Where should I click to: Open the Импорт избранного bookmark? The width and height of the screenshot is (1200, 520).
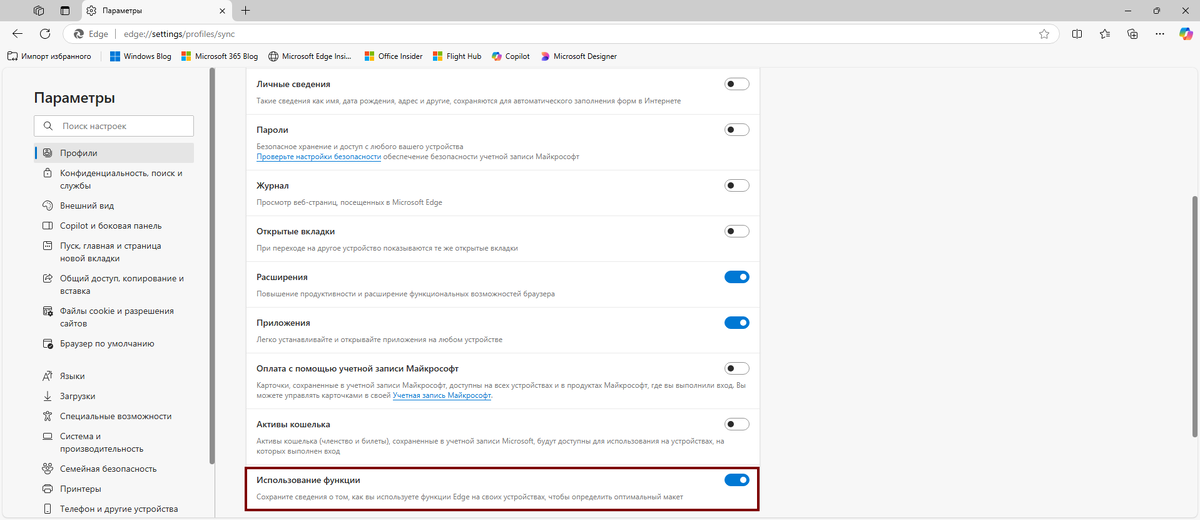point(49,56)
